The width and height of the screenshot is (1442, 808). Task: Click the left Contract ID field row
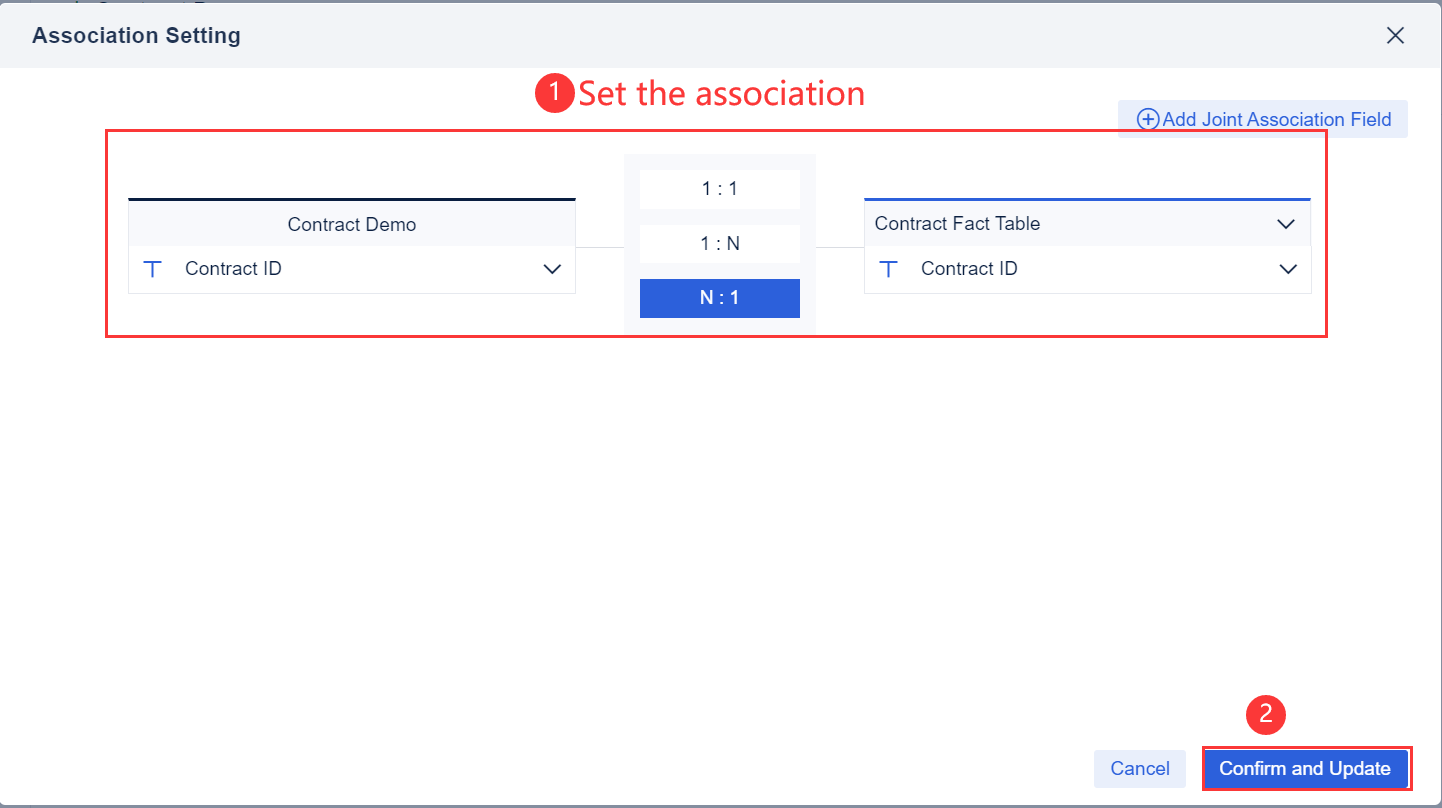[300, 269]
